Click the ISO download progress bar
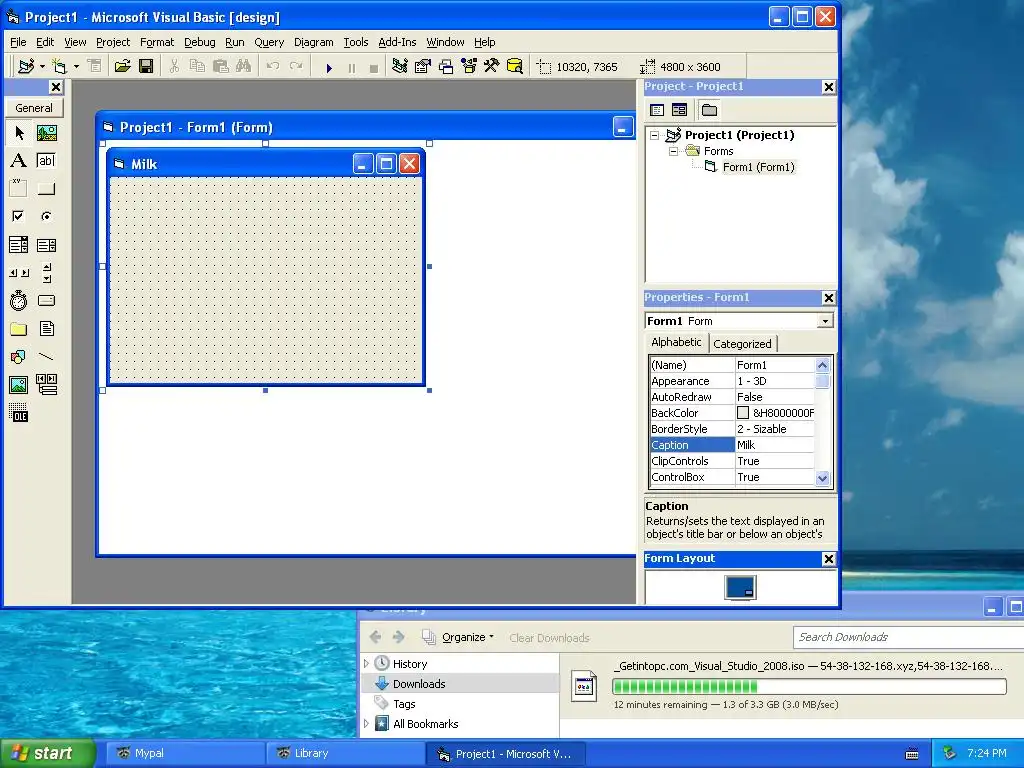This screenshot has width=1024, height=768. pyautogui.click(x=809, y=686)
